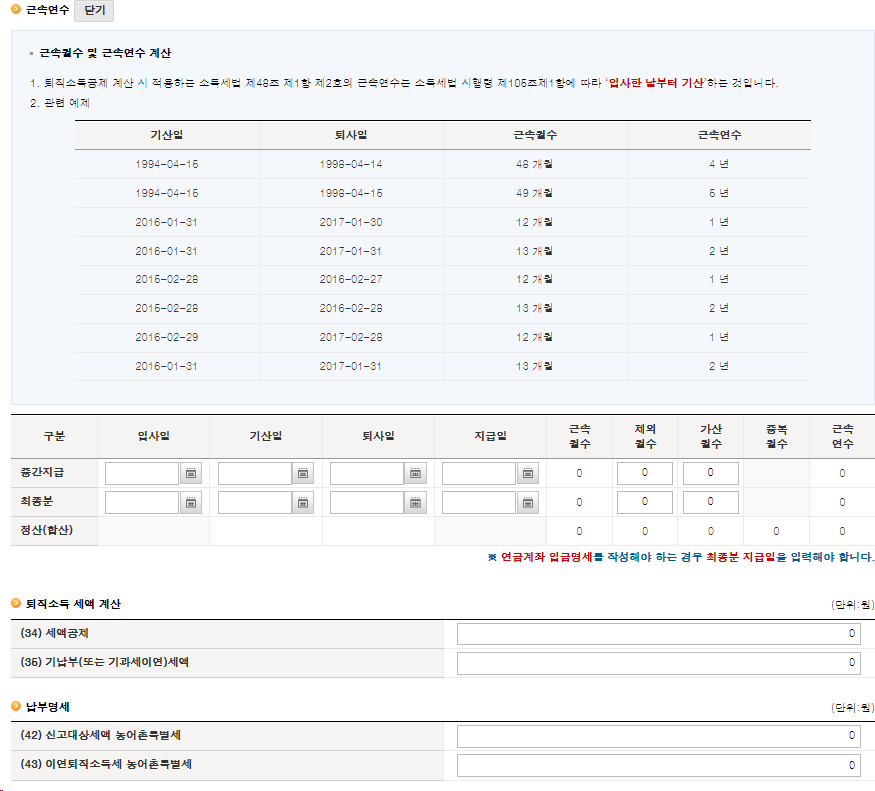
Task: Click the 최종분 가산월수 input box
Action: (710, 501)
